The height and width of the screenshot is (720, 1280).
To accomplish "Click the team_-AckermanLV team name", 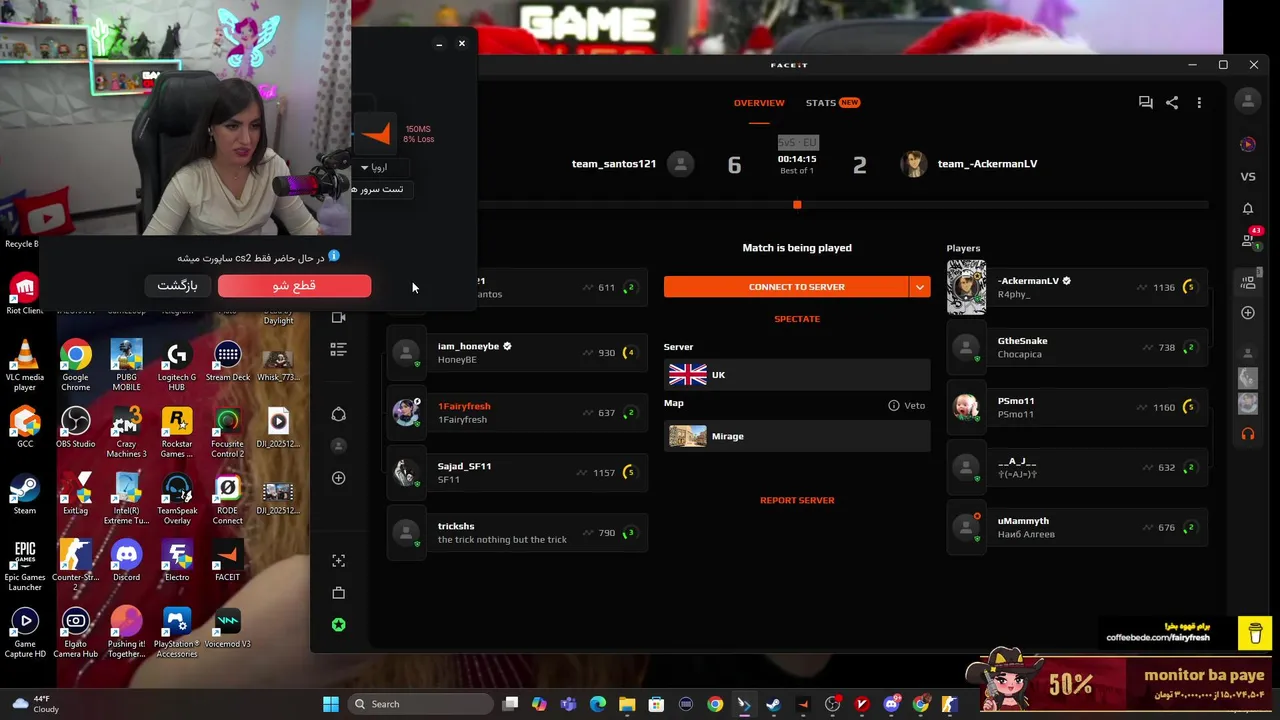I will pyautogui.click(x=987, y=164).
